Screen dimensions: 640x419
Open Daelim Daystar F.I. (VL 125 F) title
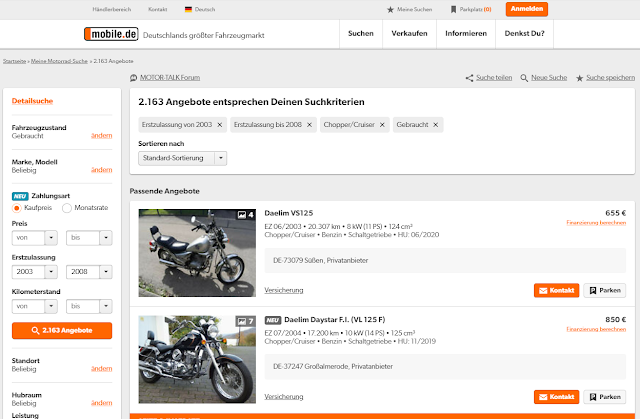tap(335, 319)
